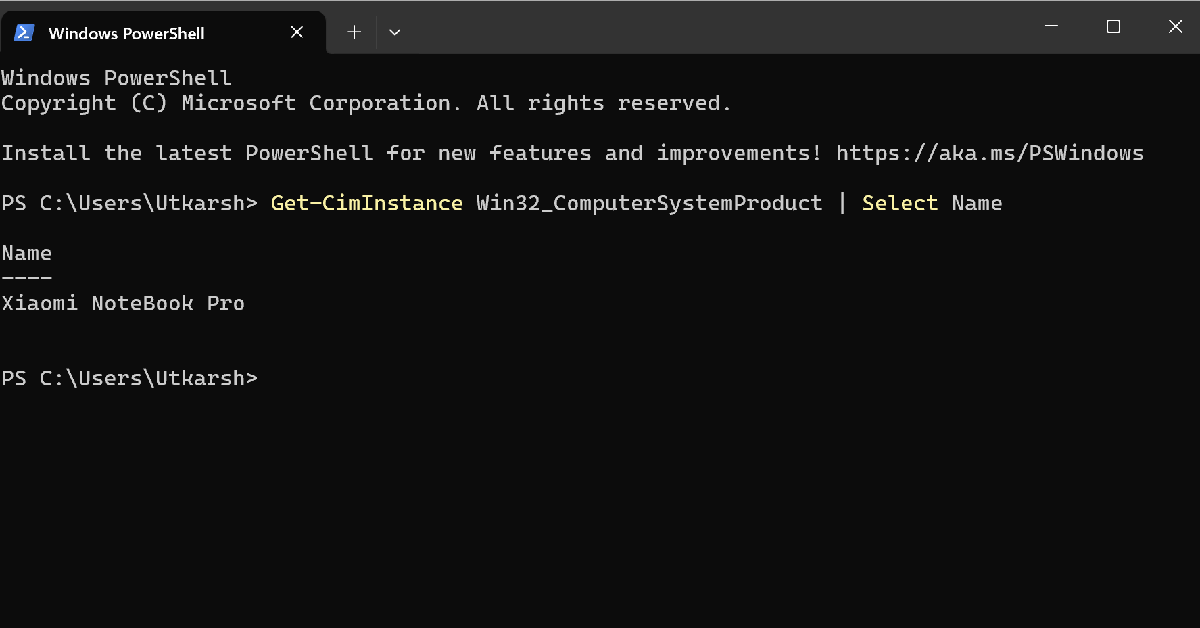Screen dimensions: 1200x628
Task: Click the Name column header in output
Action: click(27, 253)
